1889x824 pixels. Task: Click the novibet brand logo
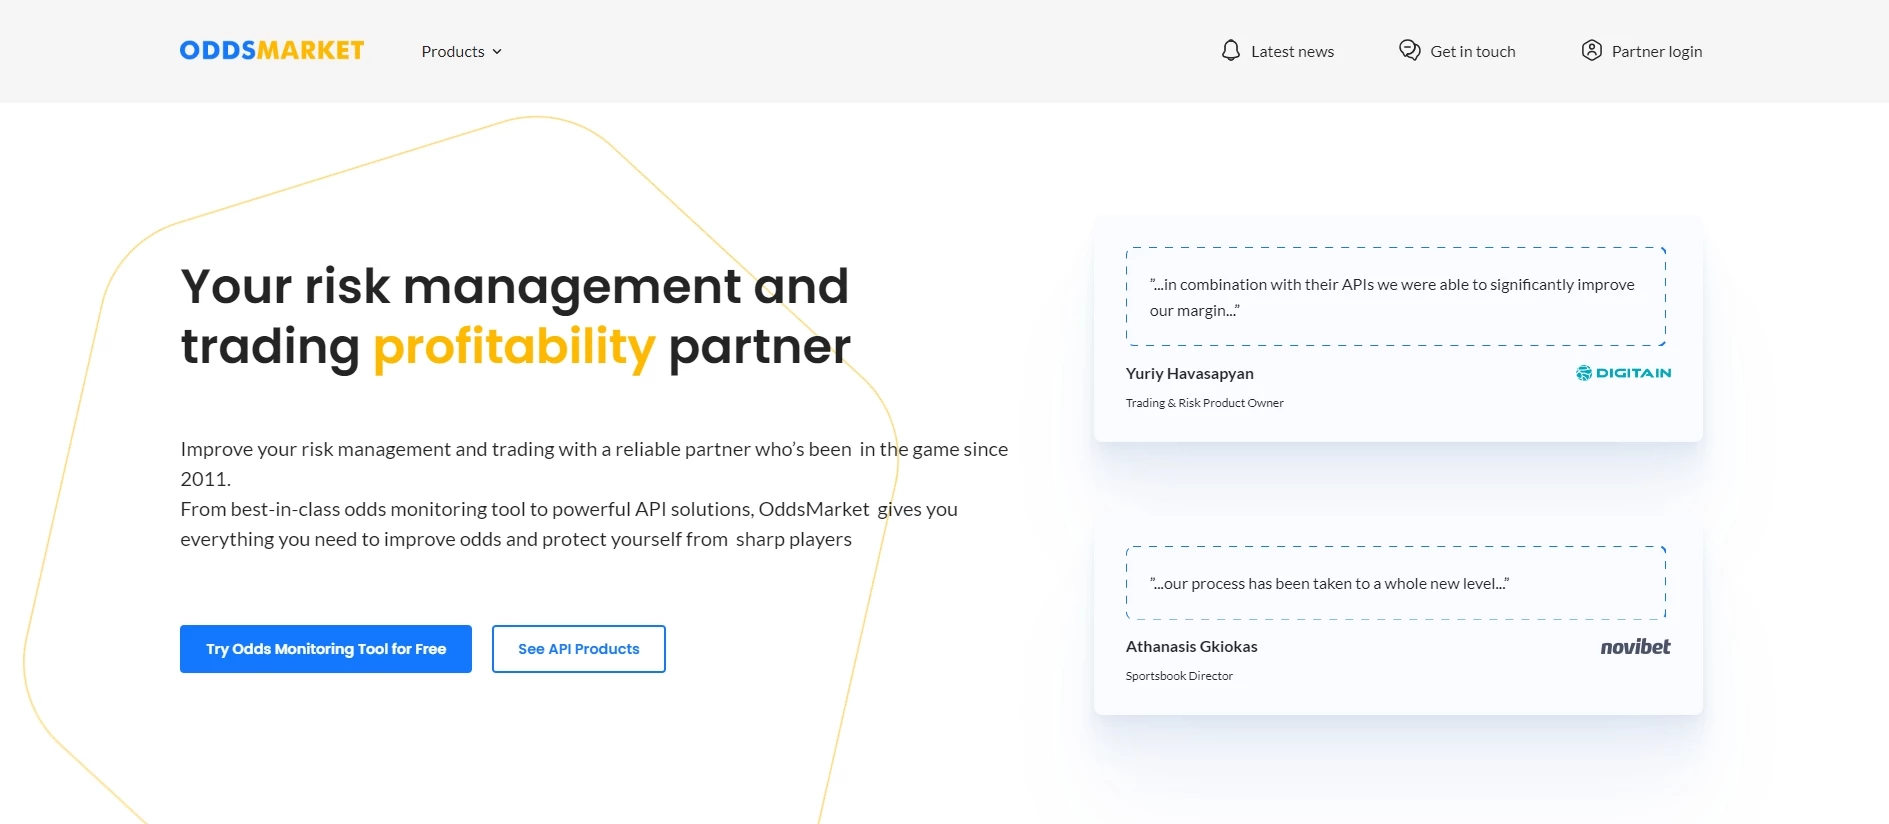1635,647
